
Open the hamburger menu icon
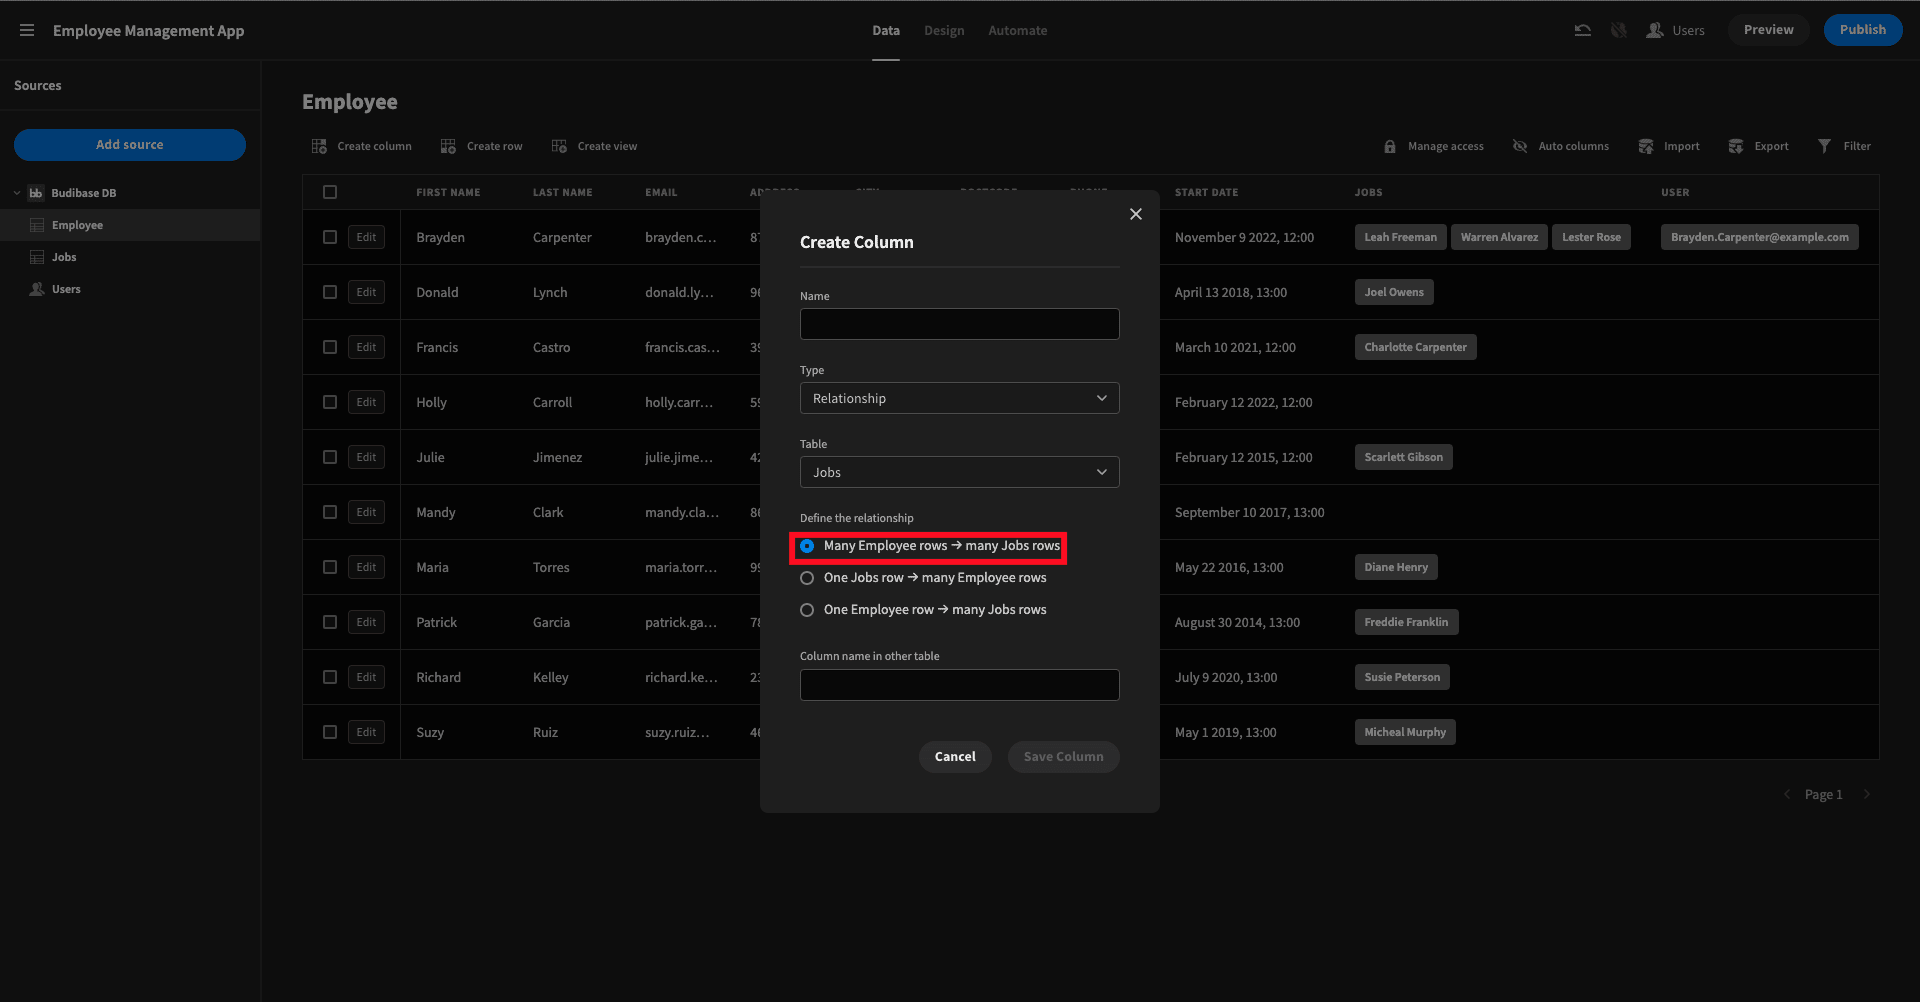[27, 30]
